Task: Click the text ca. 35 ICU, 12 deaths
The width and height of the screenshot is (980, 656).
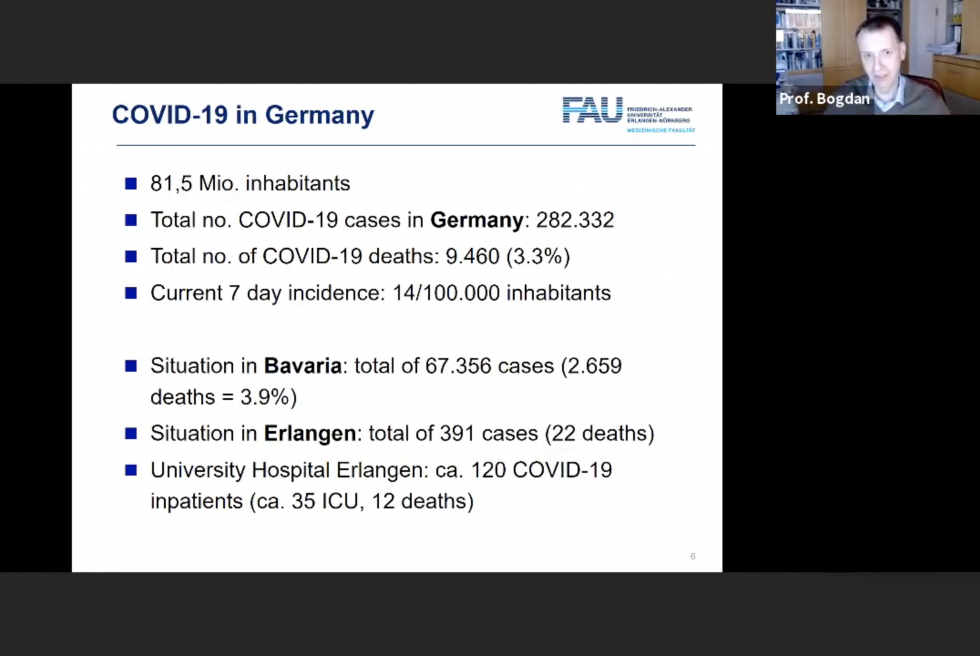Action: [x=361, y=501]
